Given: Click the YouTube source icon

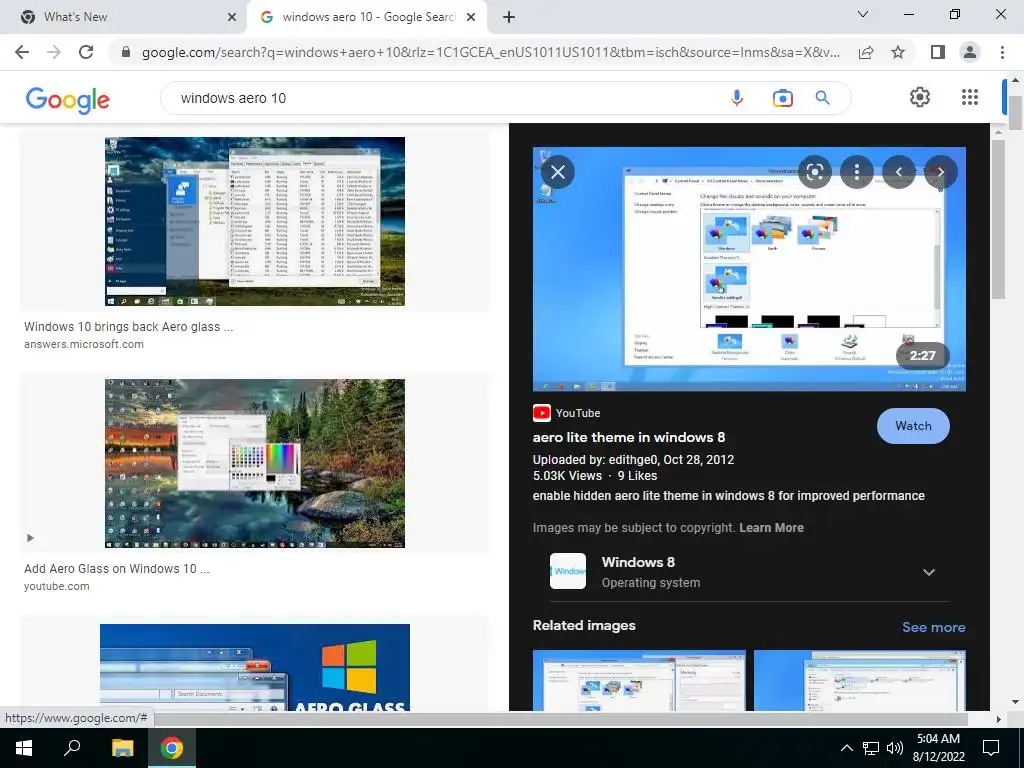Looking at the screenshot, I should [x=541, y=413].
